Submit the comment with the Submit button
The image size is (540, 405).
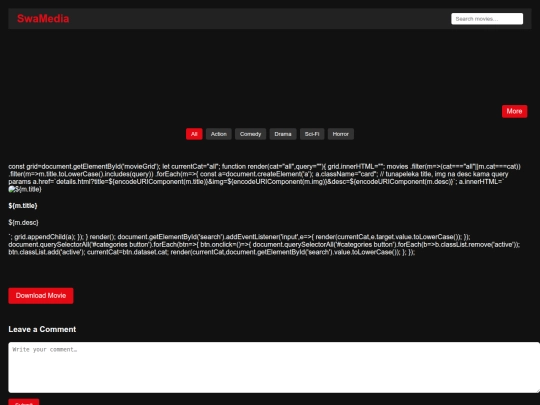click(x=24, y=402)
